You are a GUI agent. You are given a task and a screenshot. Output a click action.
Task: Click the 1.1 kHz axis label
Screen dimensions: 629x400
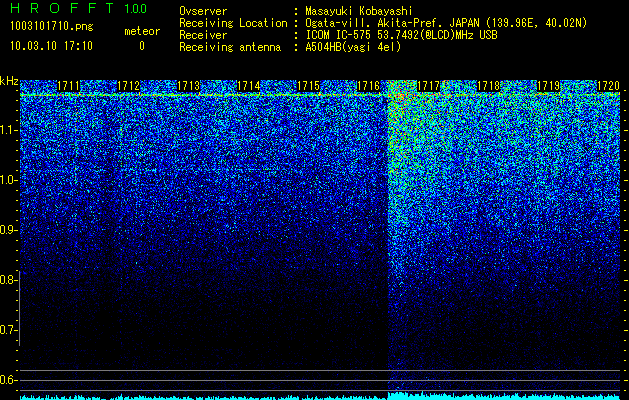(8, 130)
